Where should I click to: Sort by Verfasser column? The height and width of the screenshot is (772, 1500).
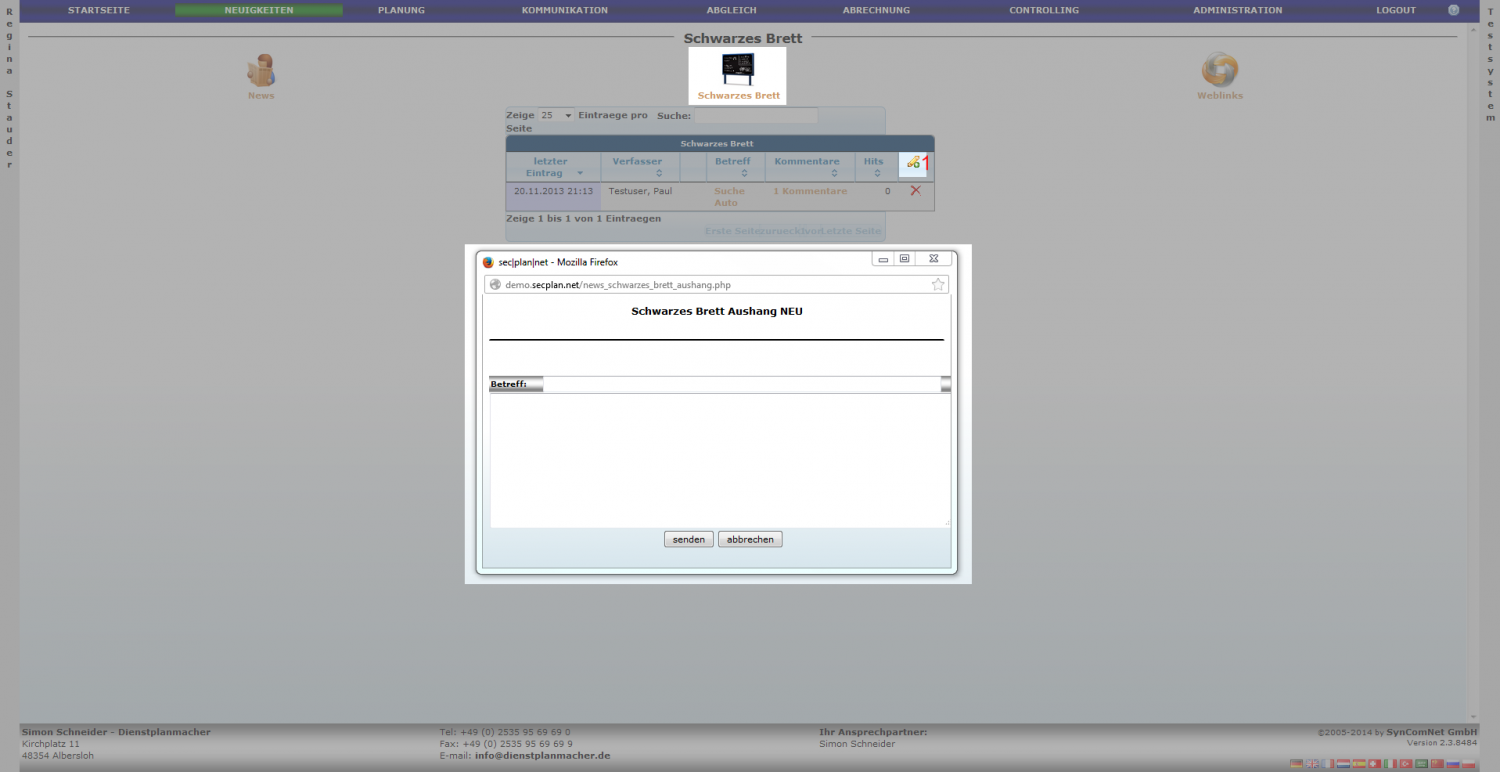tap(638, 167)
